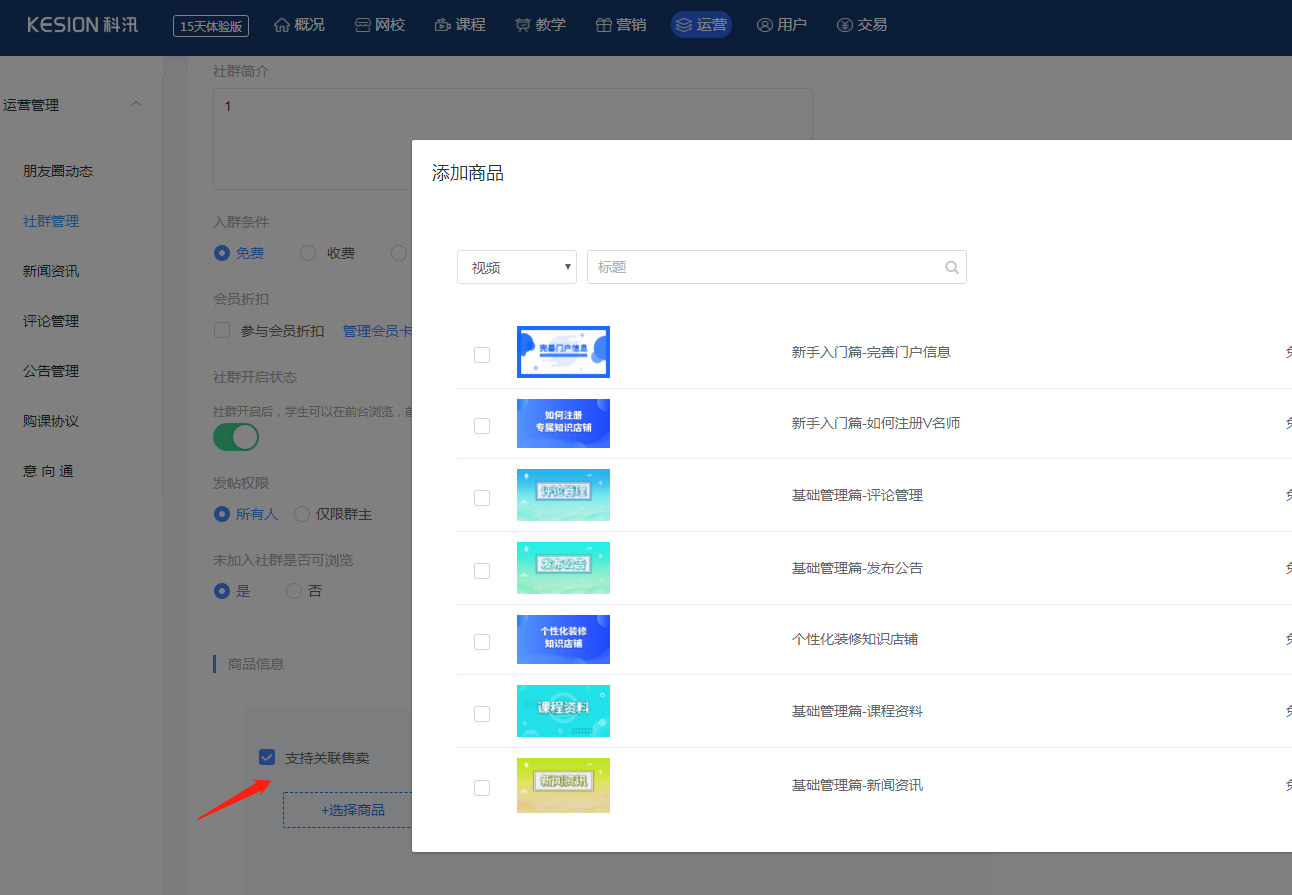Click the KESION logo
Viewport: 1292px width, 895px height.
pos(82,25)
